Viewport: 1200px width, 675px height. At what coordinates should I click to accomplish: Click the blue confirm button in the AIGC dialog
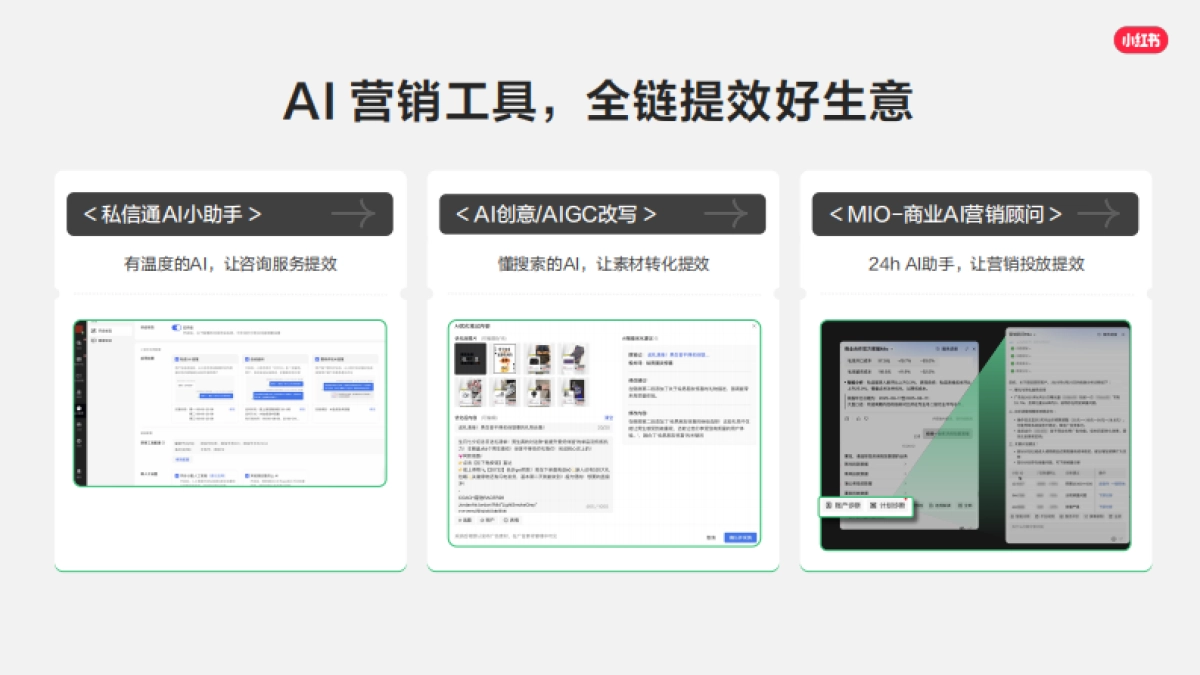(739, 537)
